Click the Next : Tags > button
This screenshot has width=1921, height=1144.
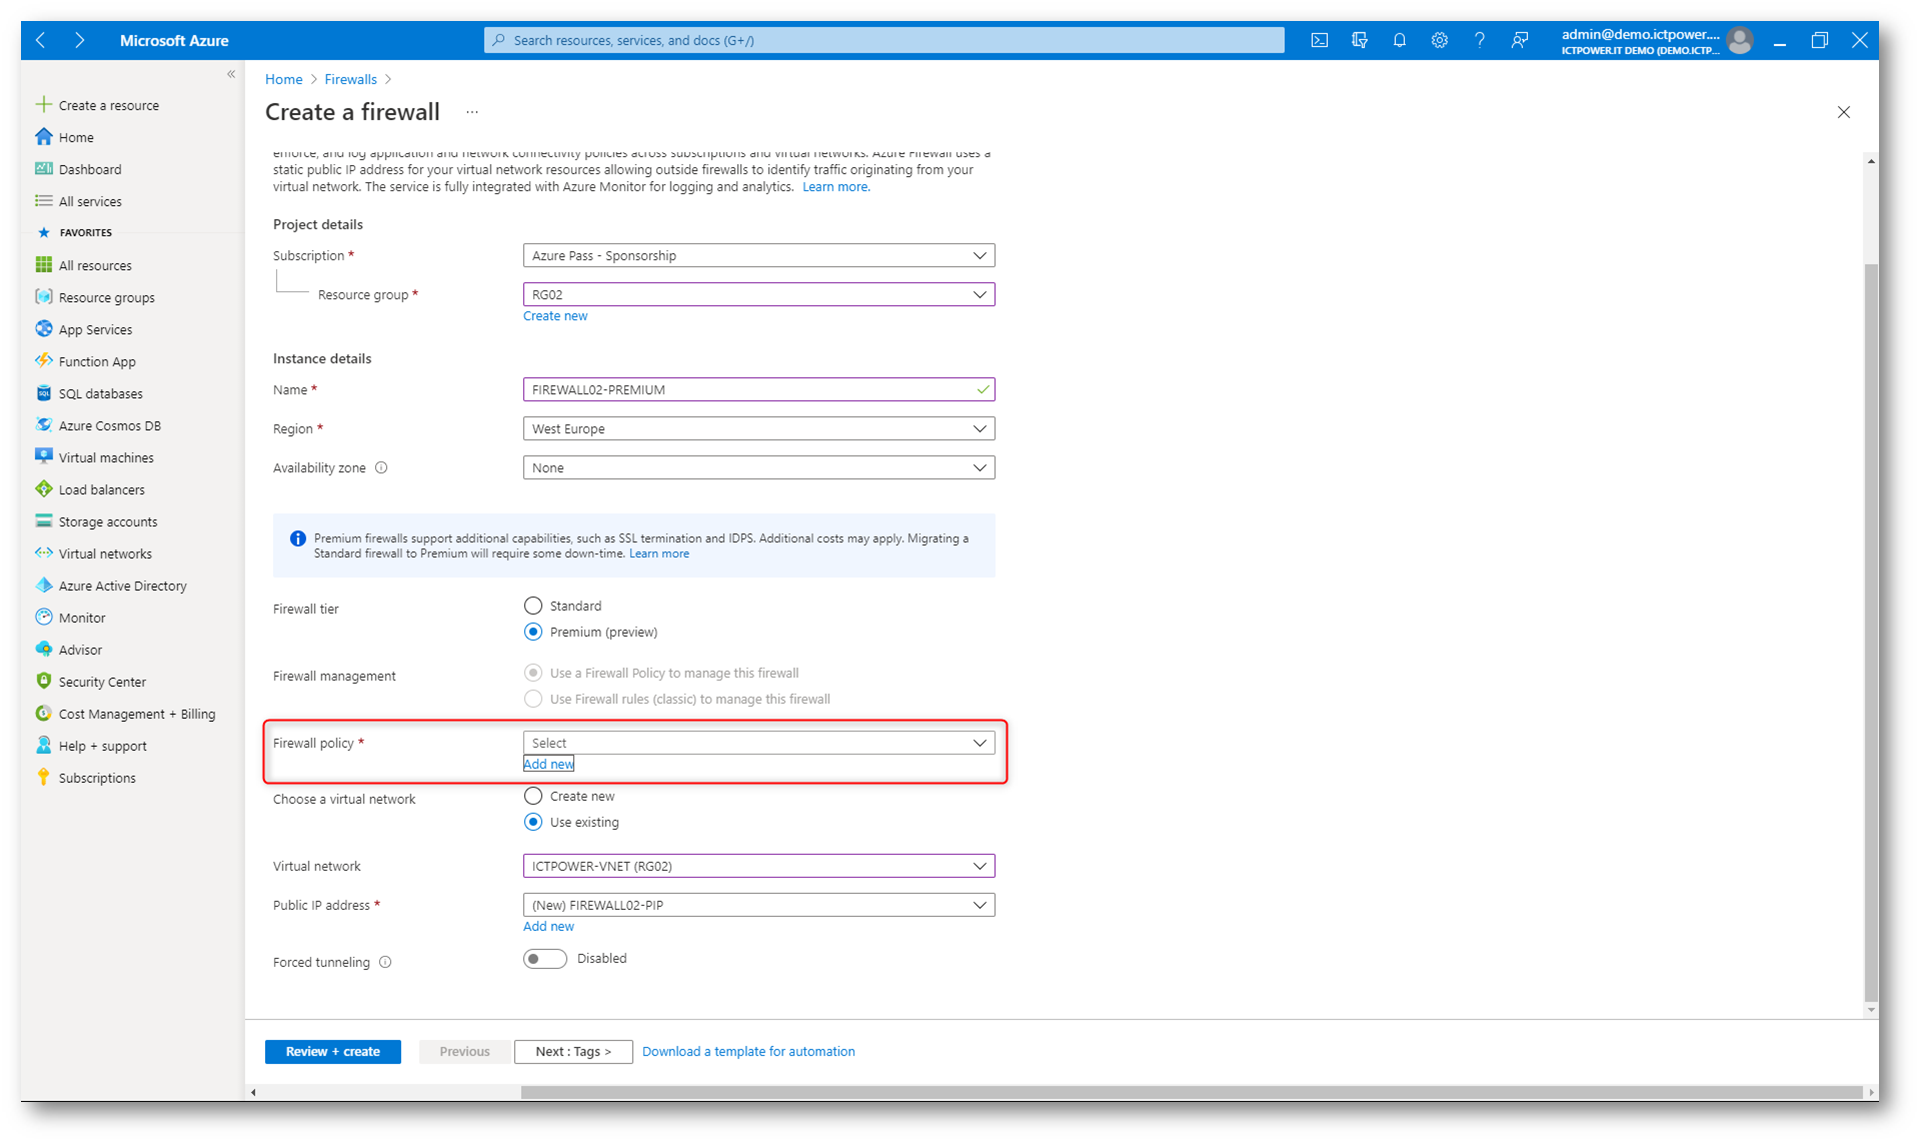(573, 1051)
